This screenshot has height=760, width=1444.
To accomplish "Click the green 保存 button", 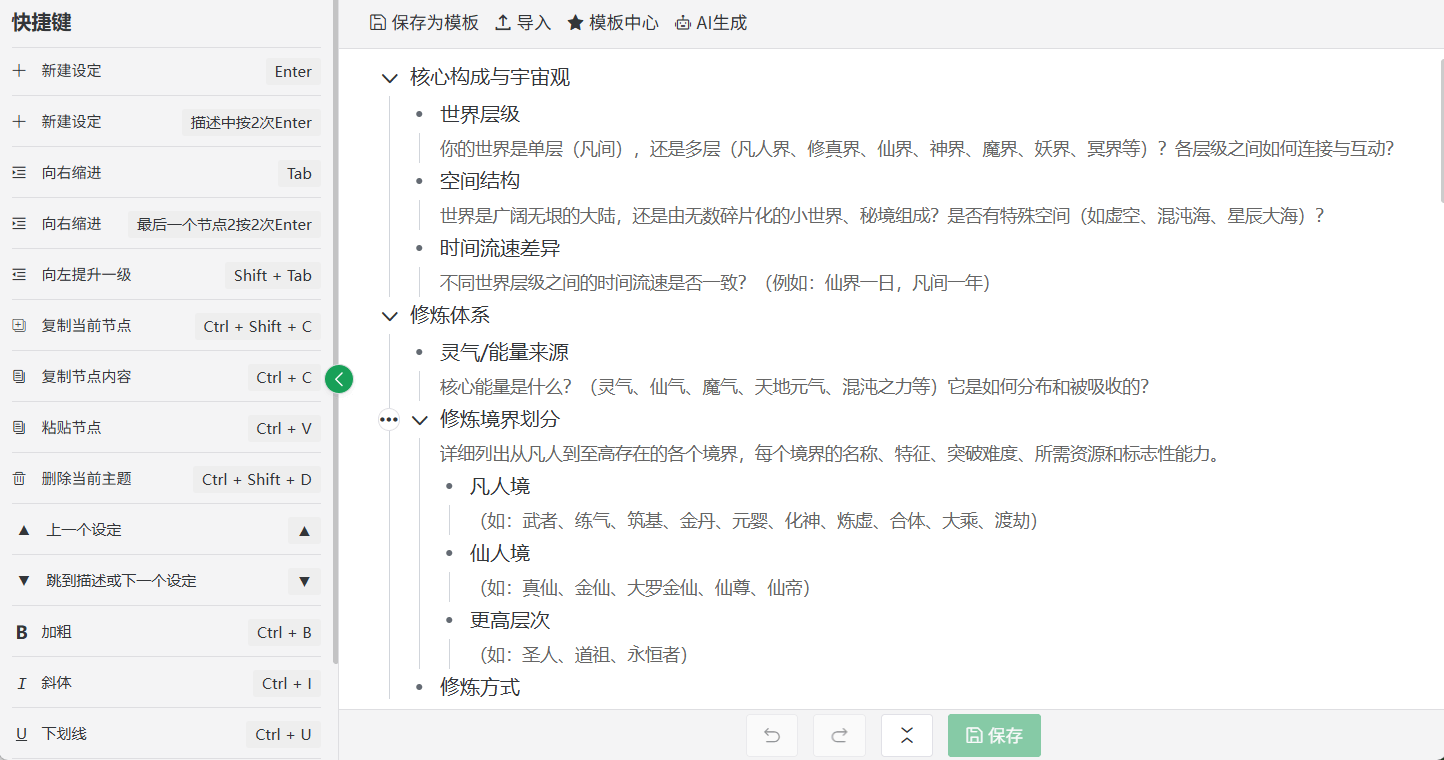I will click(x=994, y=735).
